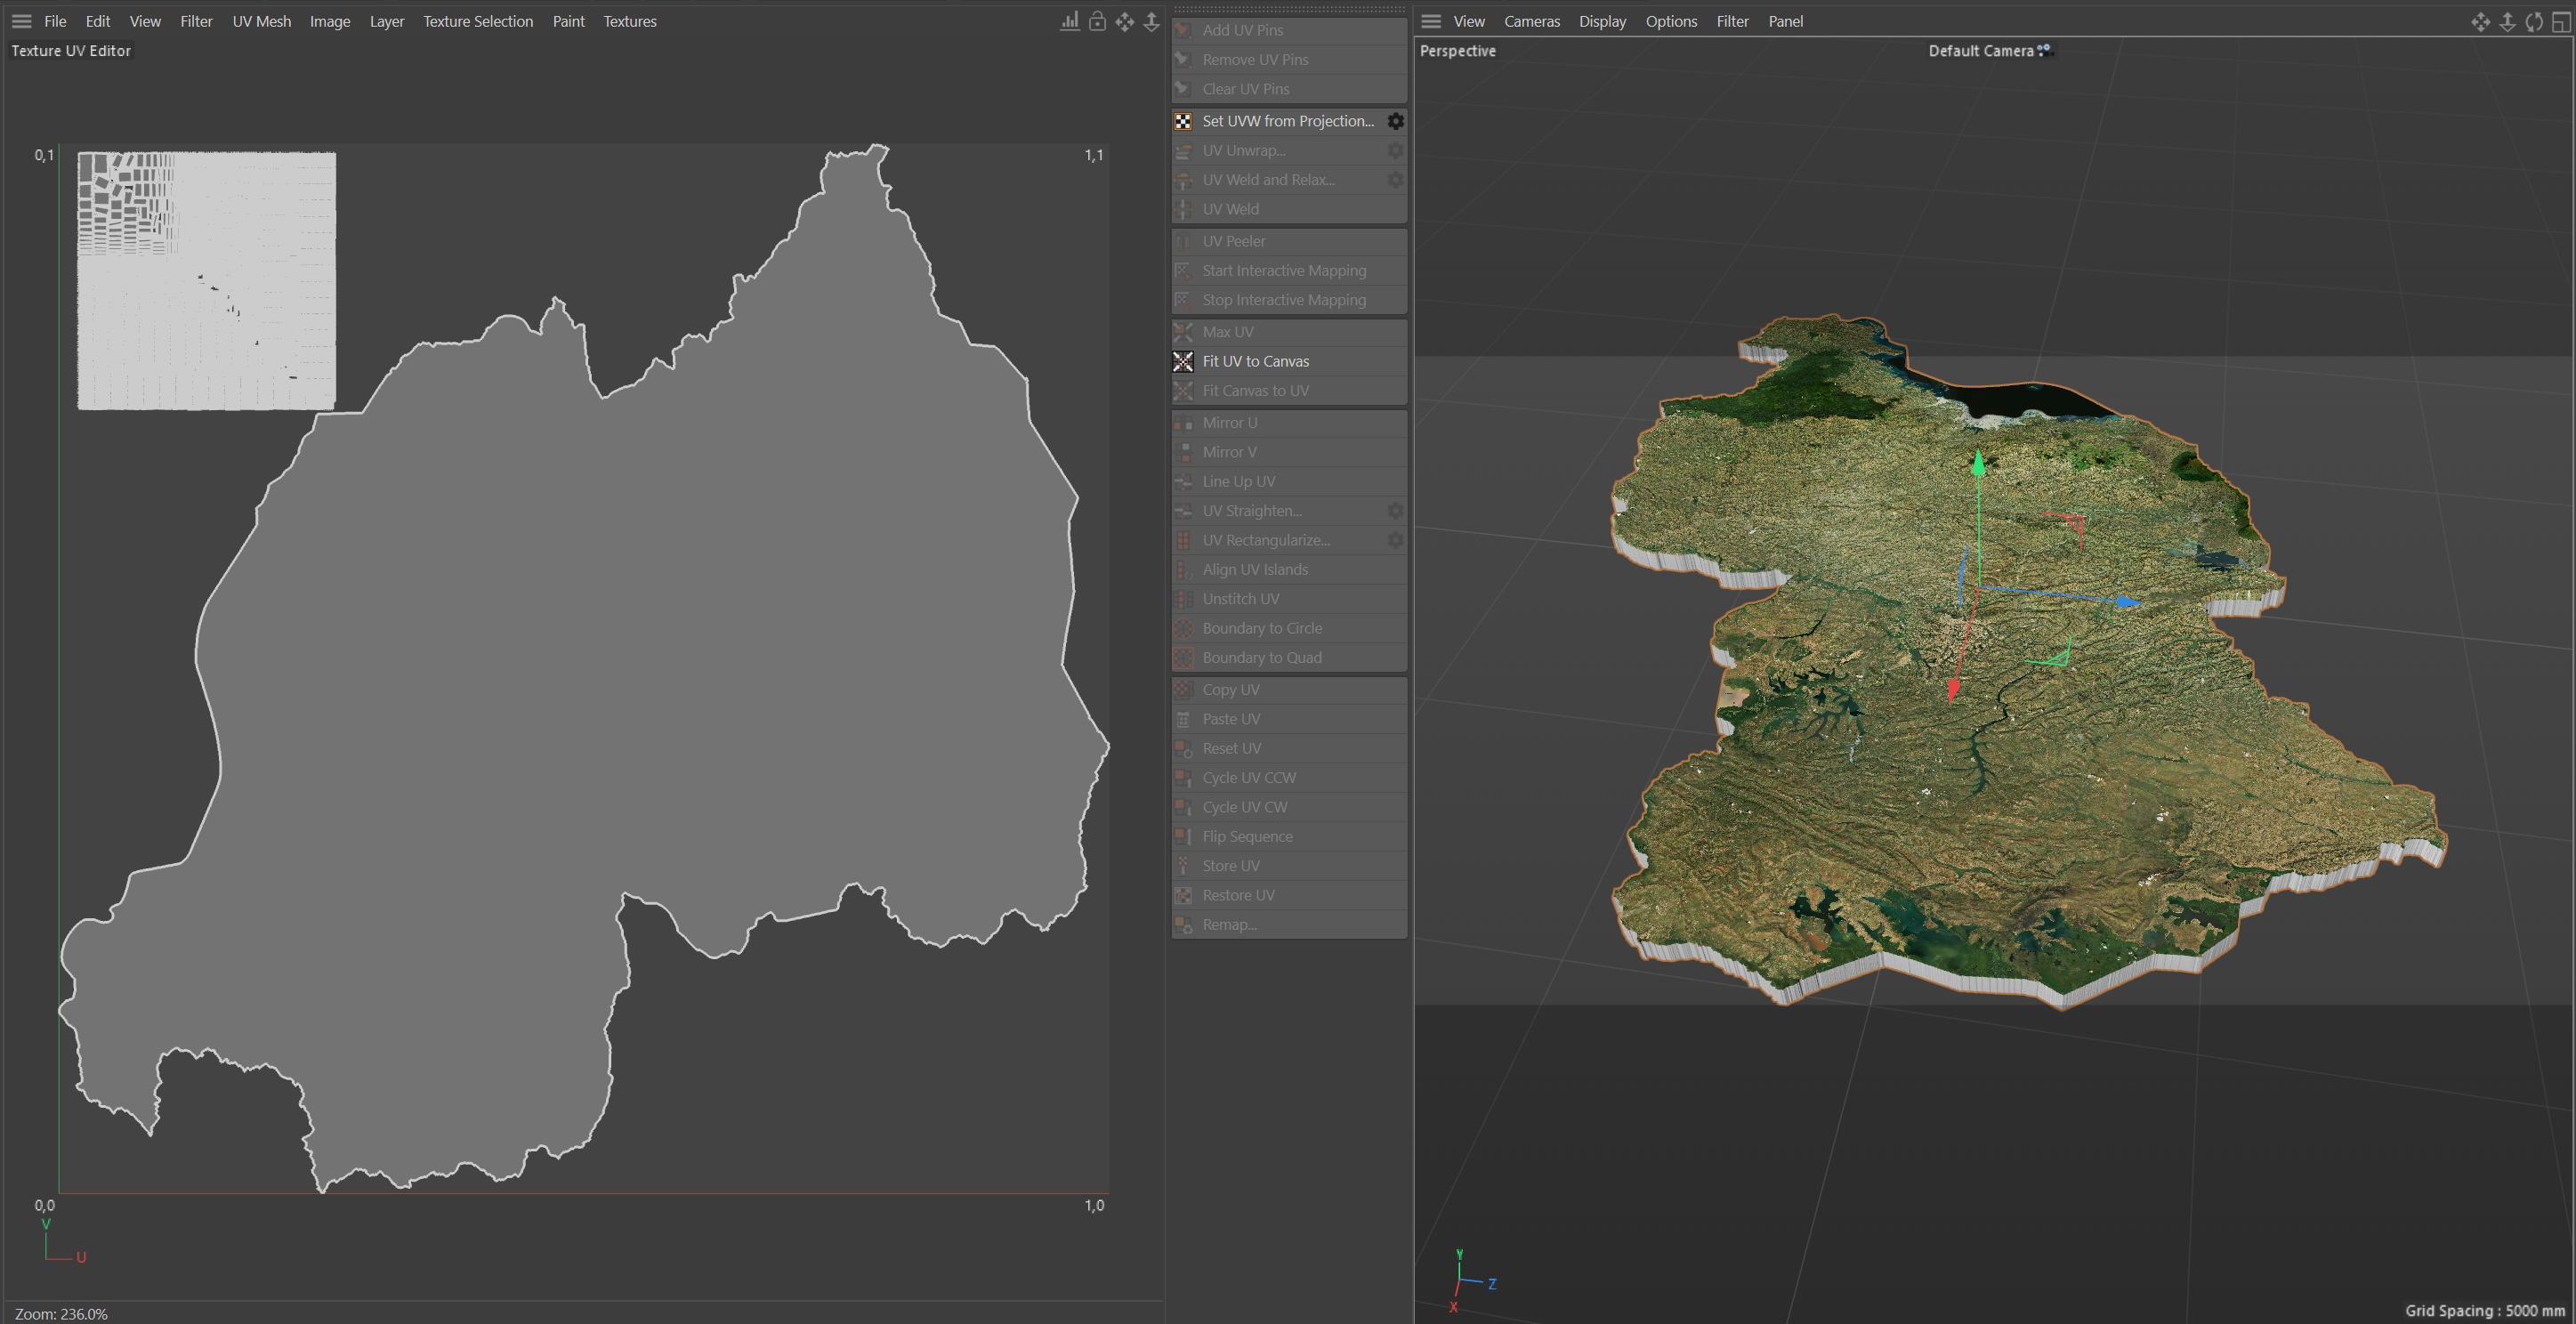Open the UV Mesh menu
The image size is (2576, 1324).
click(261, 21)
